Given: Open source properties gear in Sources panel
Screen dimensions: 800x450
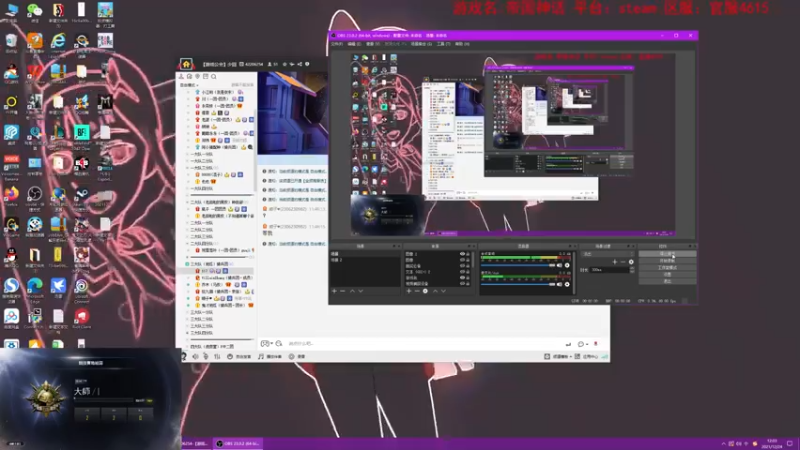Looking at the screenshot, I should tap(426, 291).
